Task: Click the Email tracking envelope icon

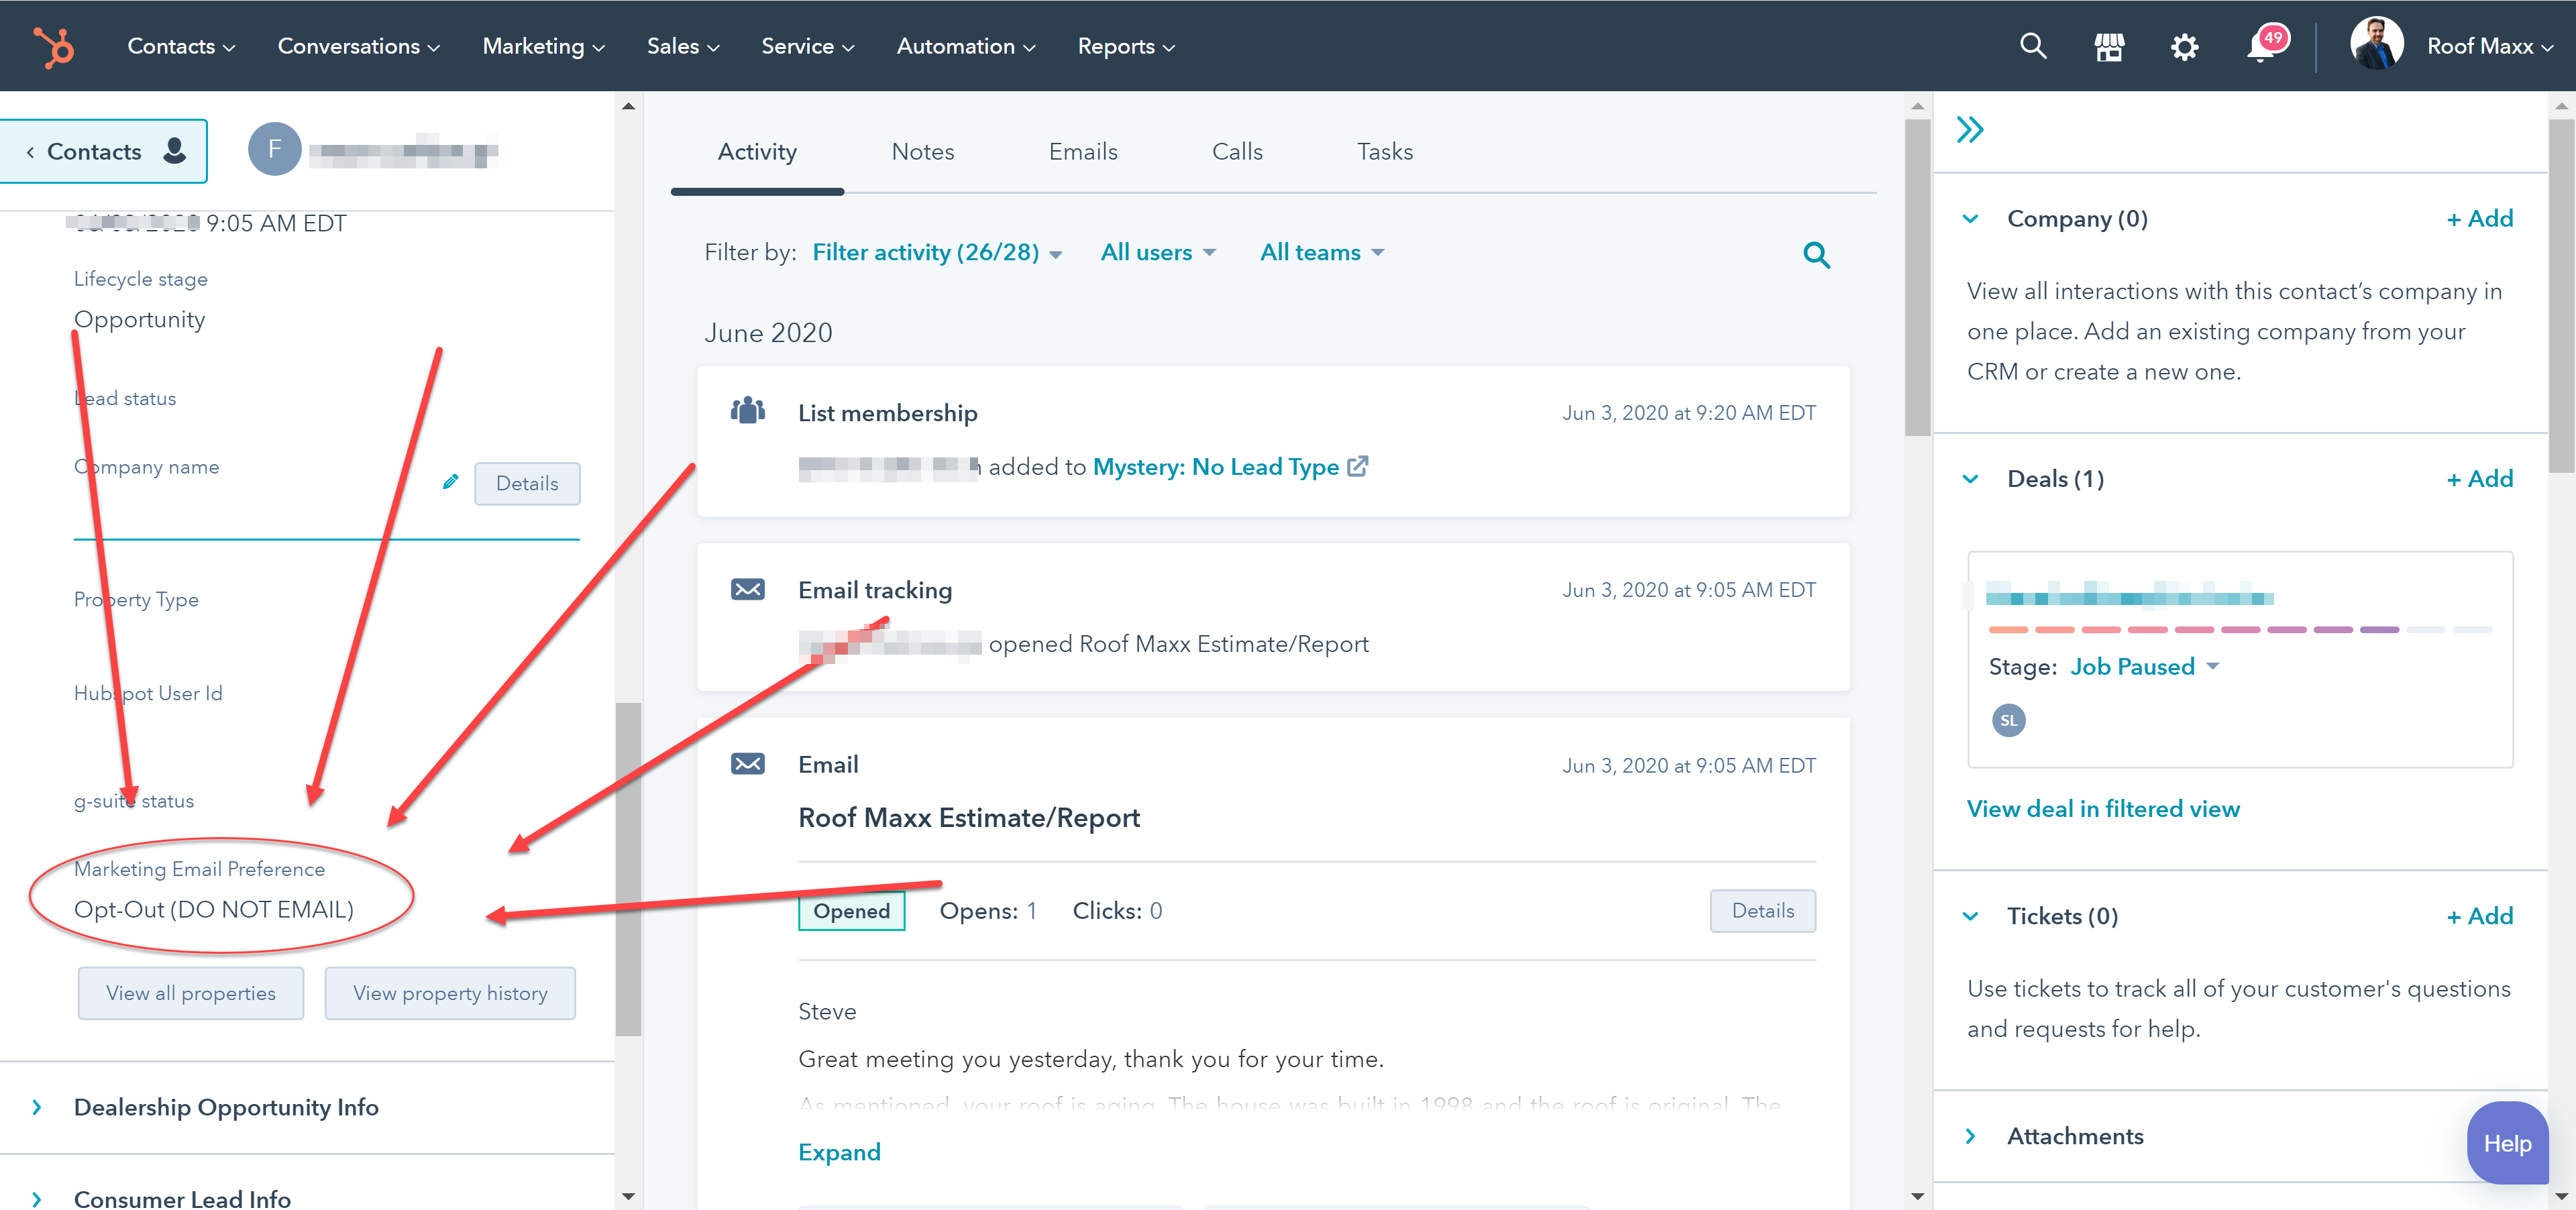Action: 748,589
